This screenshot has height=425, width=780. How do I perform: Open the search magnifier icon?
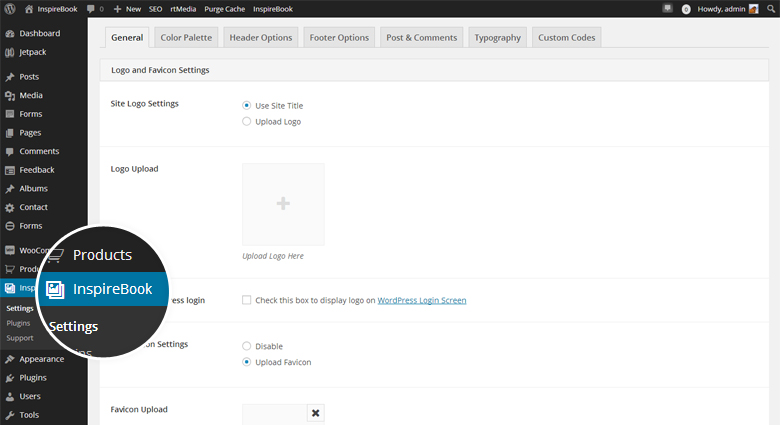click(x=771, y=9)
